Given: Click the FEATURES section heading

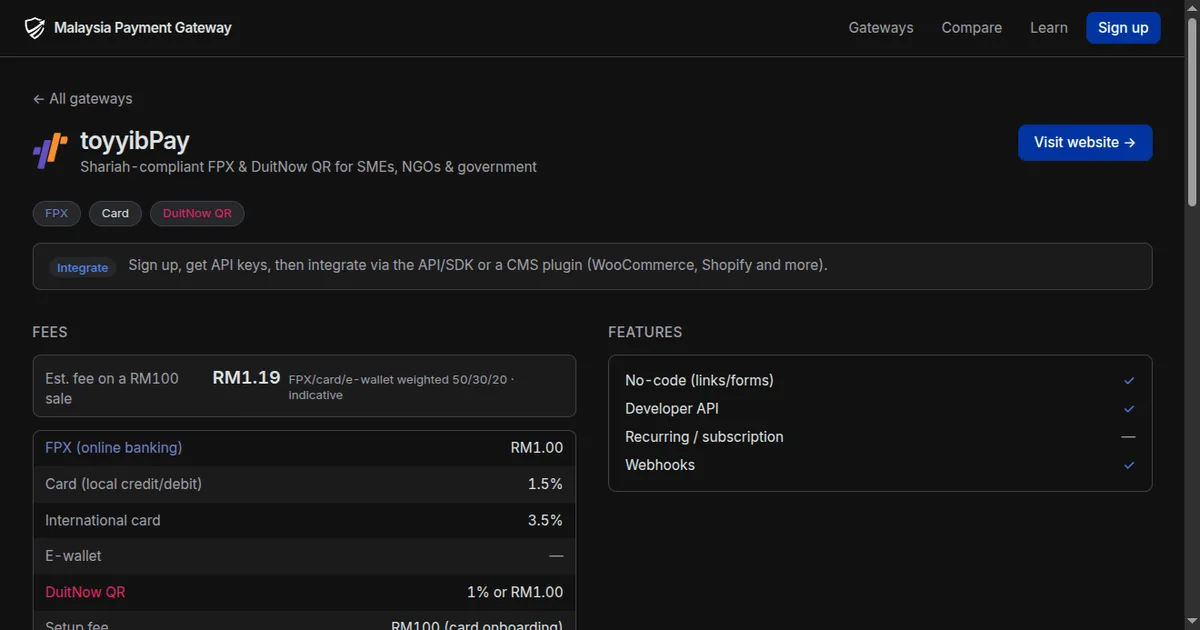Looking at the screenshot, I should pyautogui.click(x=645, y=332).
